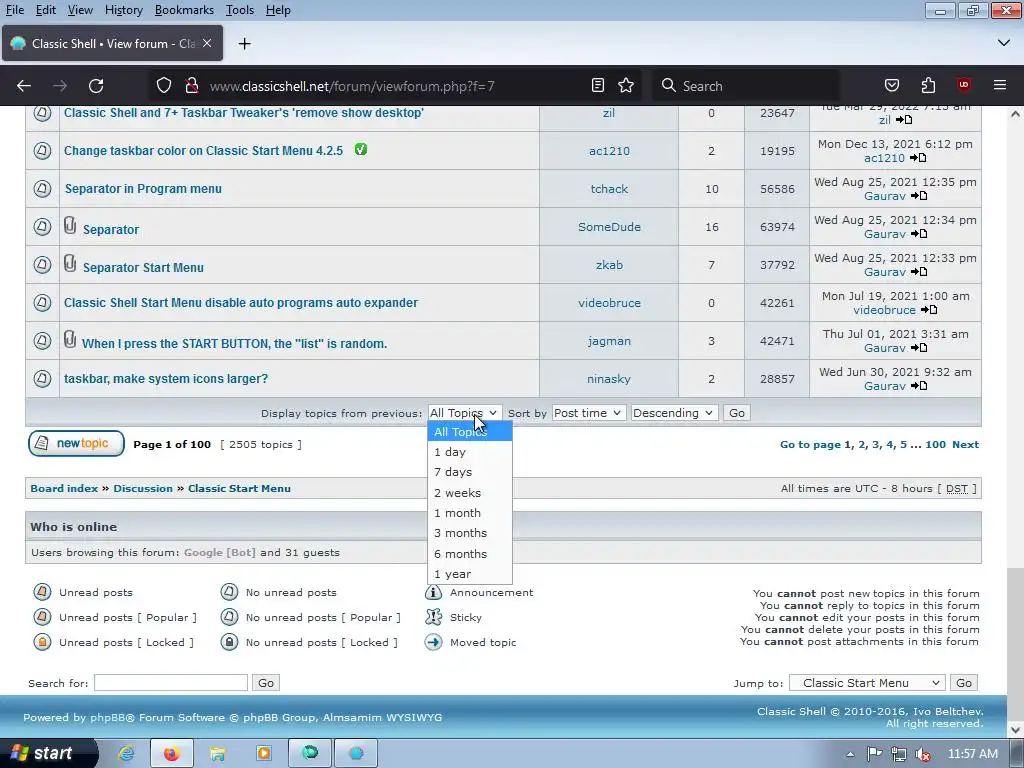Choose 2 weeks from the dropdown list
This screenshot has height=768, width=1024.
tap(470, 493)
